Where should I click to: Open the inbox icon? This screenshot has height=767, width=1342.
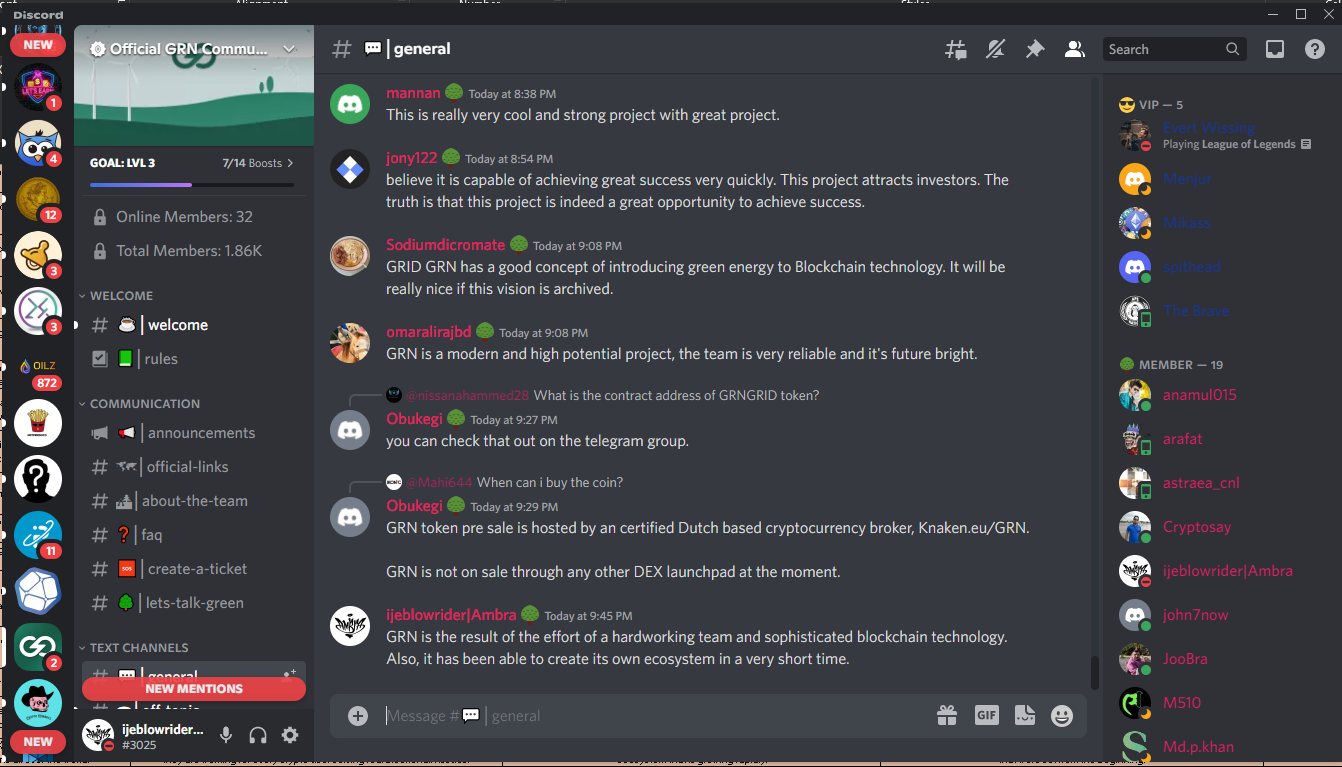pos(1275,49)
